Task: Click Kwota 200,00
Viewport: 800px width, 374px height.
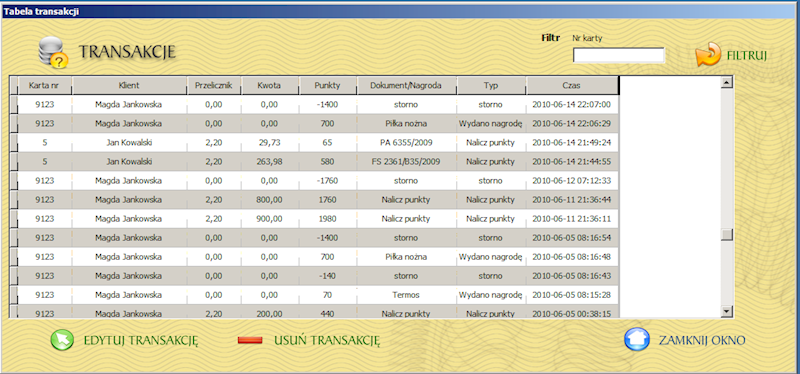Action: 268,314
